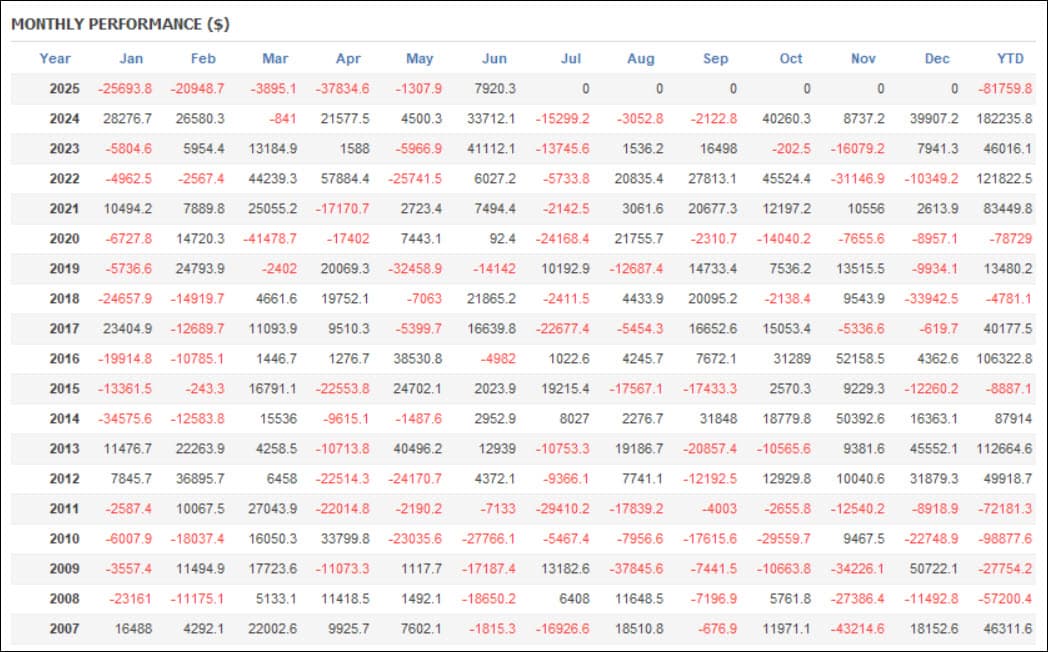Image resolution: width=1048 pixels, height=652 pixels.
Task: Click the Aug column header
Action: pos(641,59)
